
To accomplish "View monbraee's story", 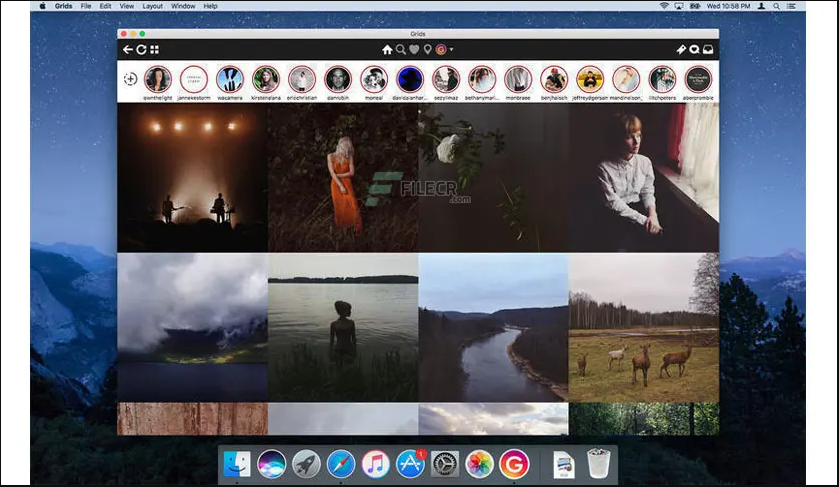I will click(518, 79).
